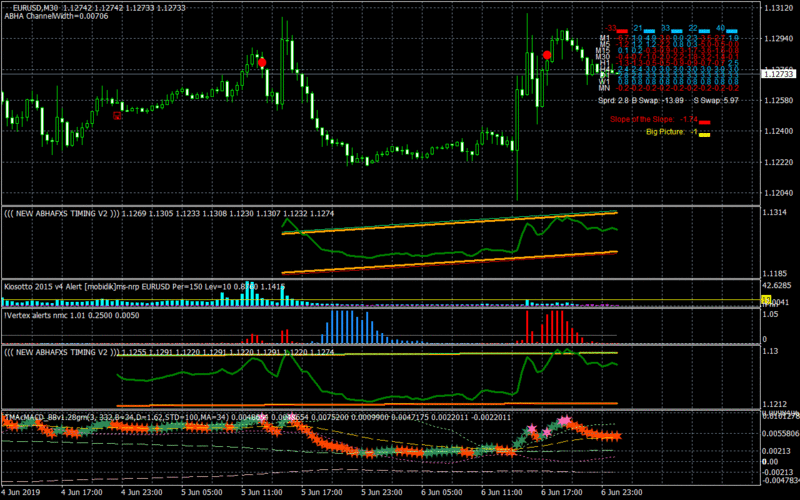The width and height of the screenshot is (800, 500).
Task: Click the B Swap: -13.89 readout
Action: click(658, 101)
